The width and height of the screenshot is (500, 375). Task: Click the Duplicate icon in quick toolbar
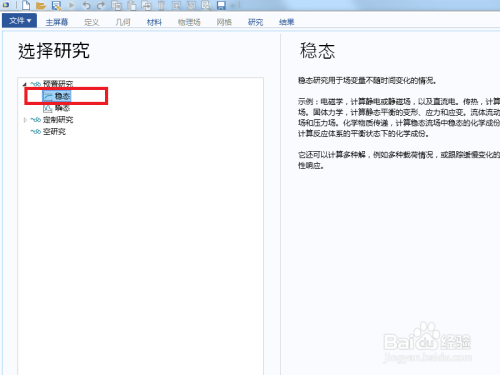pos(146,5)
